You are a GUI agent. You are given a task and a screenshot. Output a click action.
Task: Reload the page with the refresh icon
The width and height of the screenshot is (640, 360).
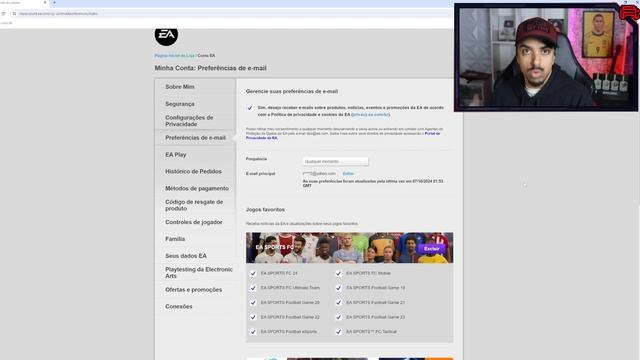click(x=3, y=13)
